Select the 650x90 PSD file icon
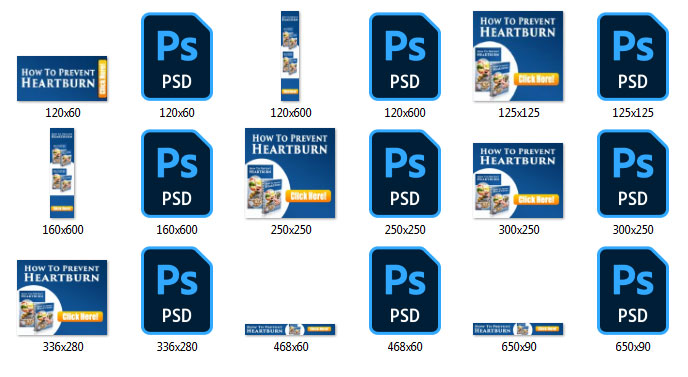Image resolution: width=688 pixels, height=377 pixels. (633, 291)
